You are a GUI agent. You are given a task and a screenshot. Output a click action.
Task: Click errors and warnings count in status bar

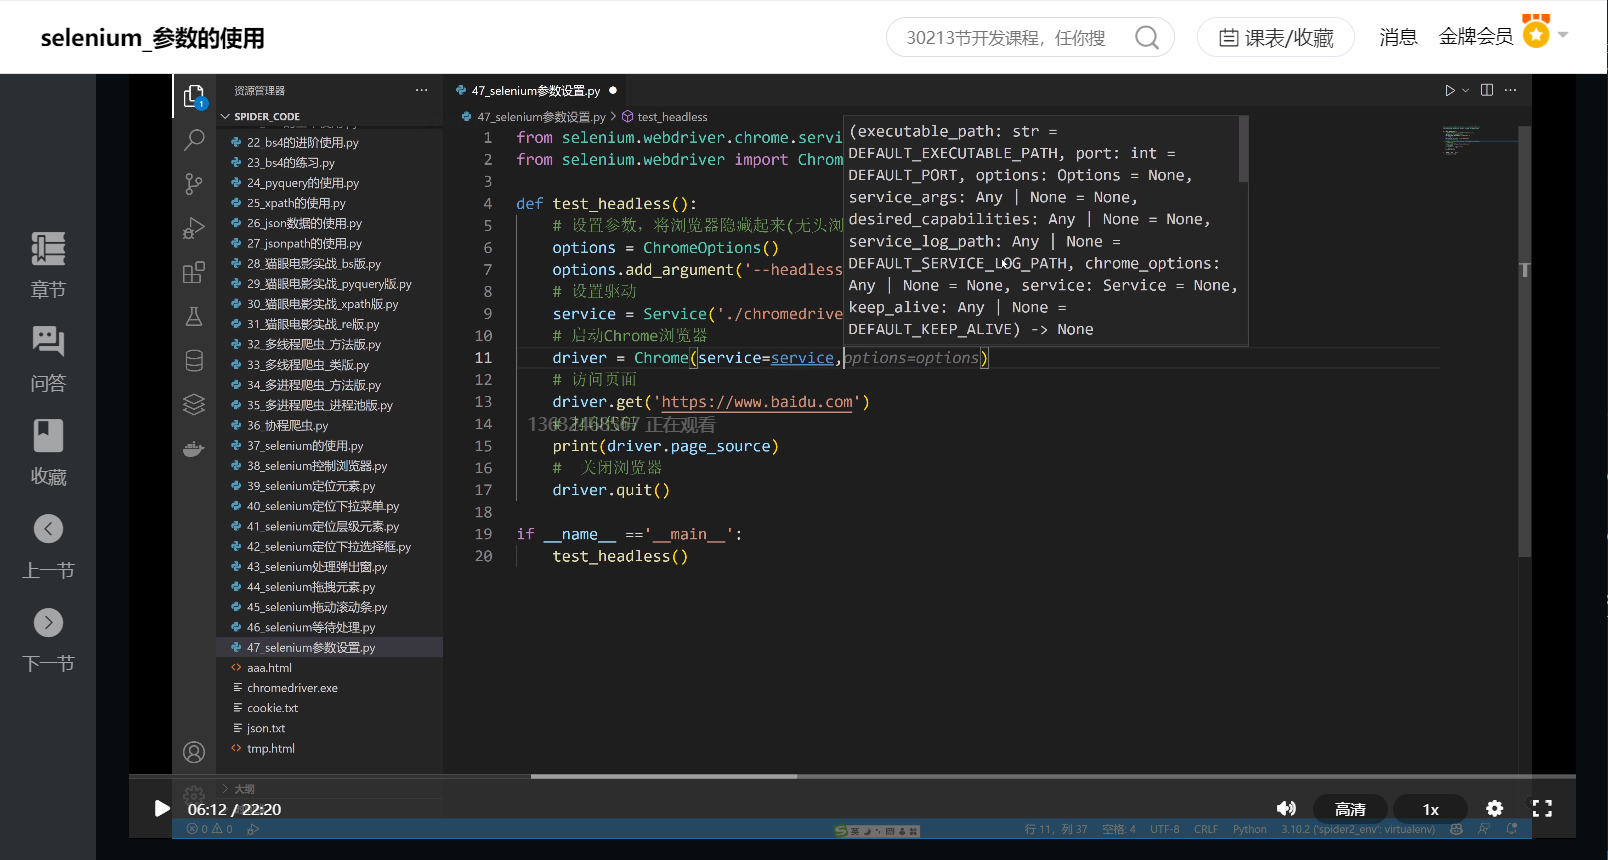pos(209,829)
